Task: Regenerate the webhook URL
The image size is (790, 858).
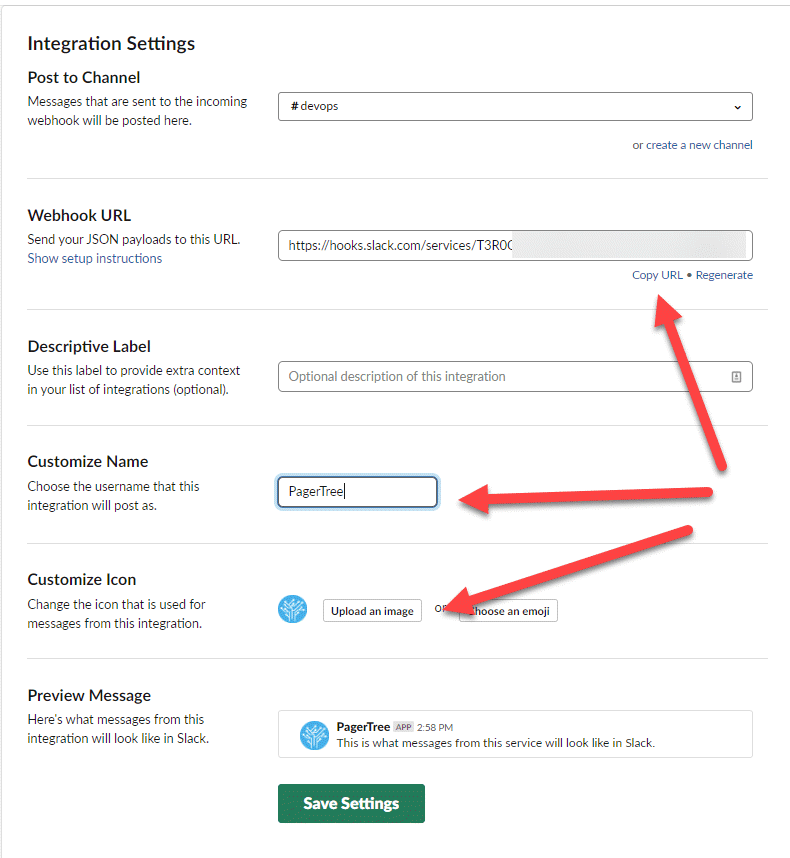Action: (x=724, y=275)
